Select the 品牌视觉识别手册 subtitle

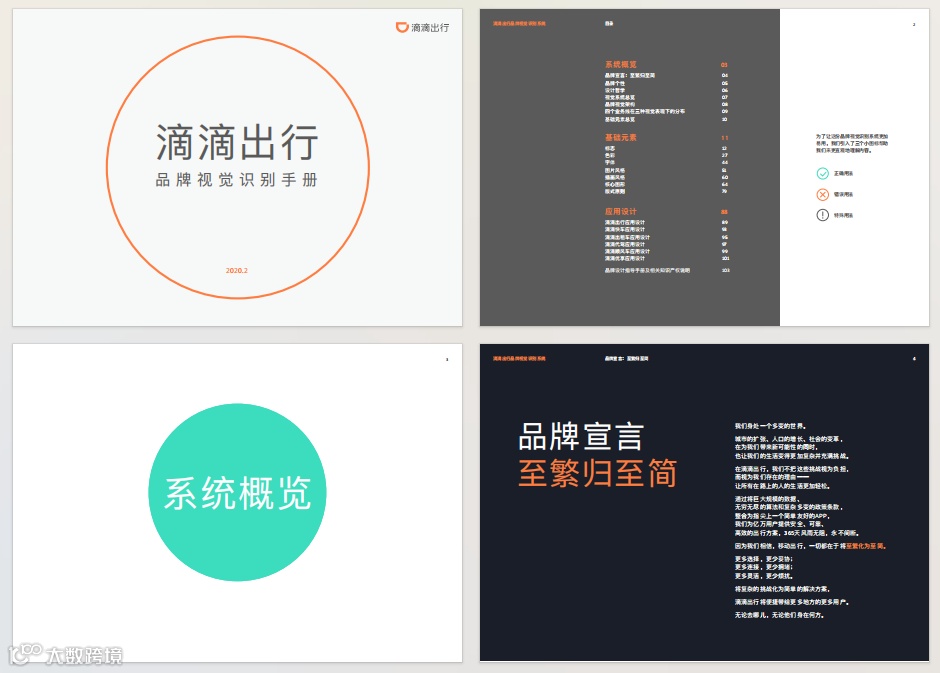coord(237,180)
